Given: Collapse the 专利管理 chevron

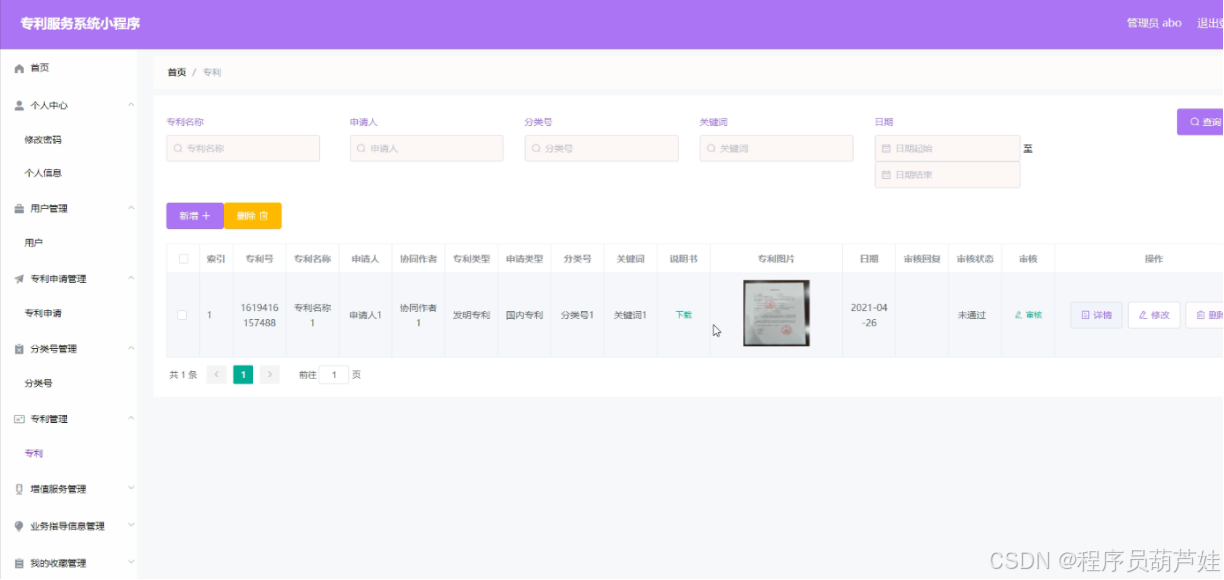Looking at the screenshot, I should tap(131, 419).
